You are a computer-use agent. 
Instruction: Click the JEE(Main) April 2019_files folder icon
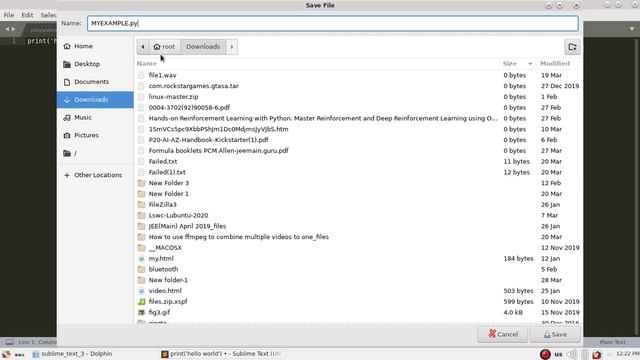pos(141,226)
